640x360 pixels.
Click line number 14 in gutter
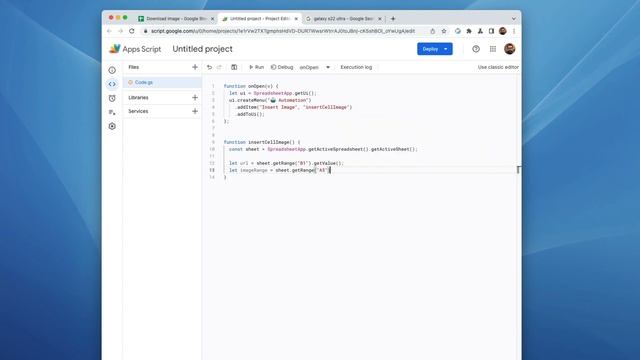point(212,177)
